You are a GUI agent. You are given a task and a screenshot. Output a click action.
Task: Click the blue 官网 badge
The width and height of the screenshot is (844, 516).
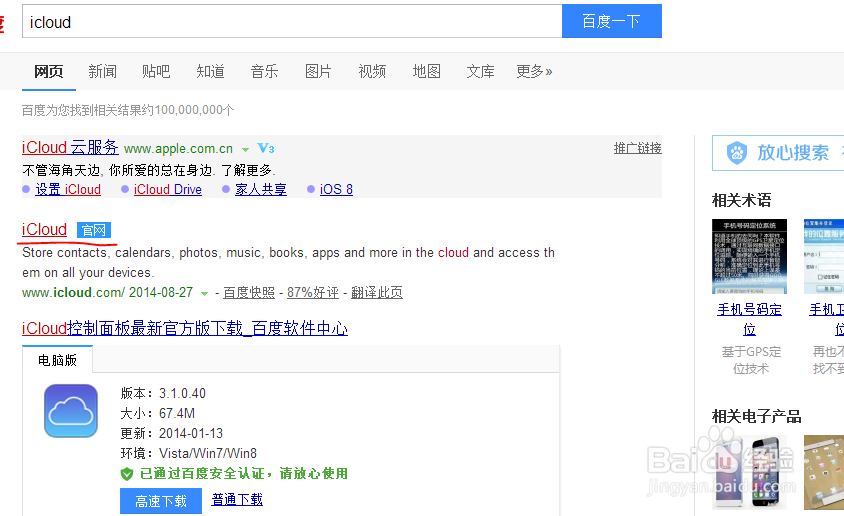(x=94, y=230)
